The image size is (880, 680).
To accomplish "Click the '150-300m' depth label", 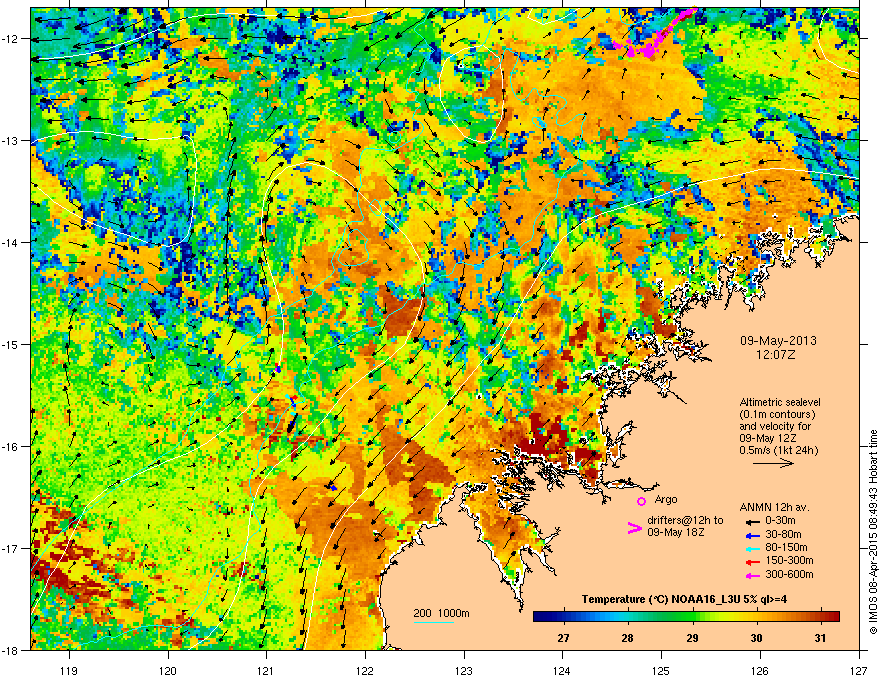I will (x=789, y=560).
